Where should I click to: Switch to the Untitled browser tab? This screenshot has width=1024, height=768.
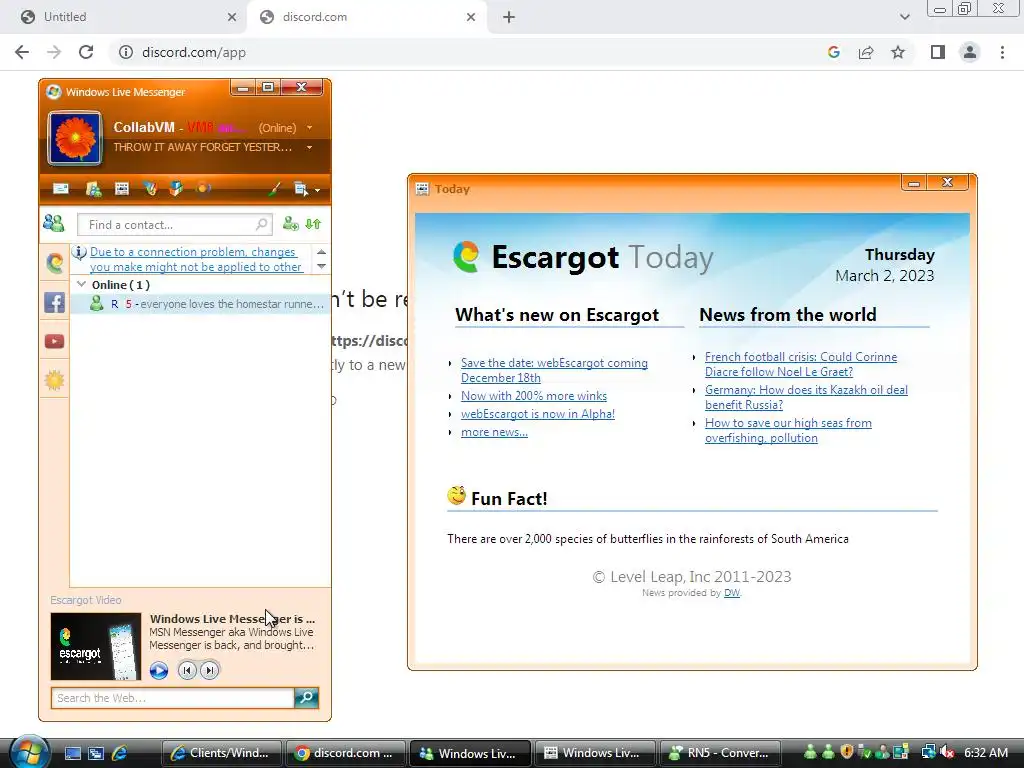pyautogui.click(x=124, y=17)
